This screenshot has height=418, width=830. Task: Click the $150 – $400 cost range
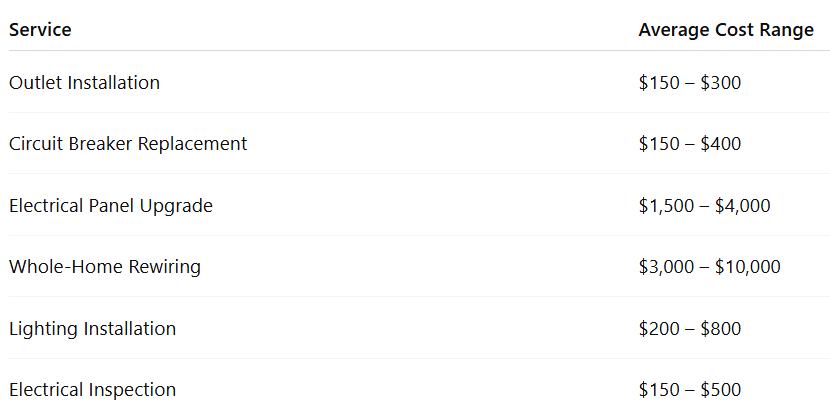click(690, 144)
